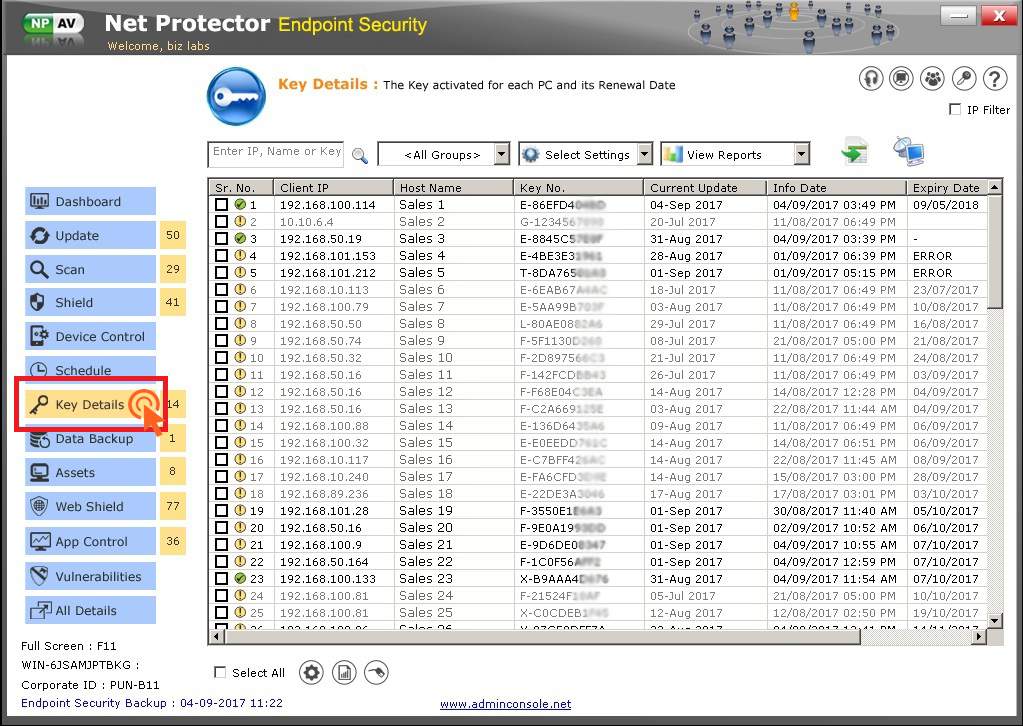Check the box for Sales 3 row
The height and width of the screenshot is (726, 1023).
pos(222,239)
